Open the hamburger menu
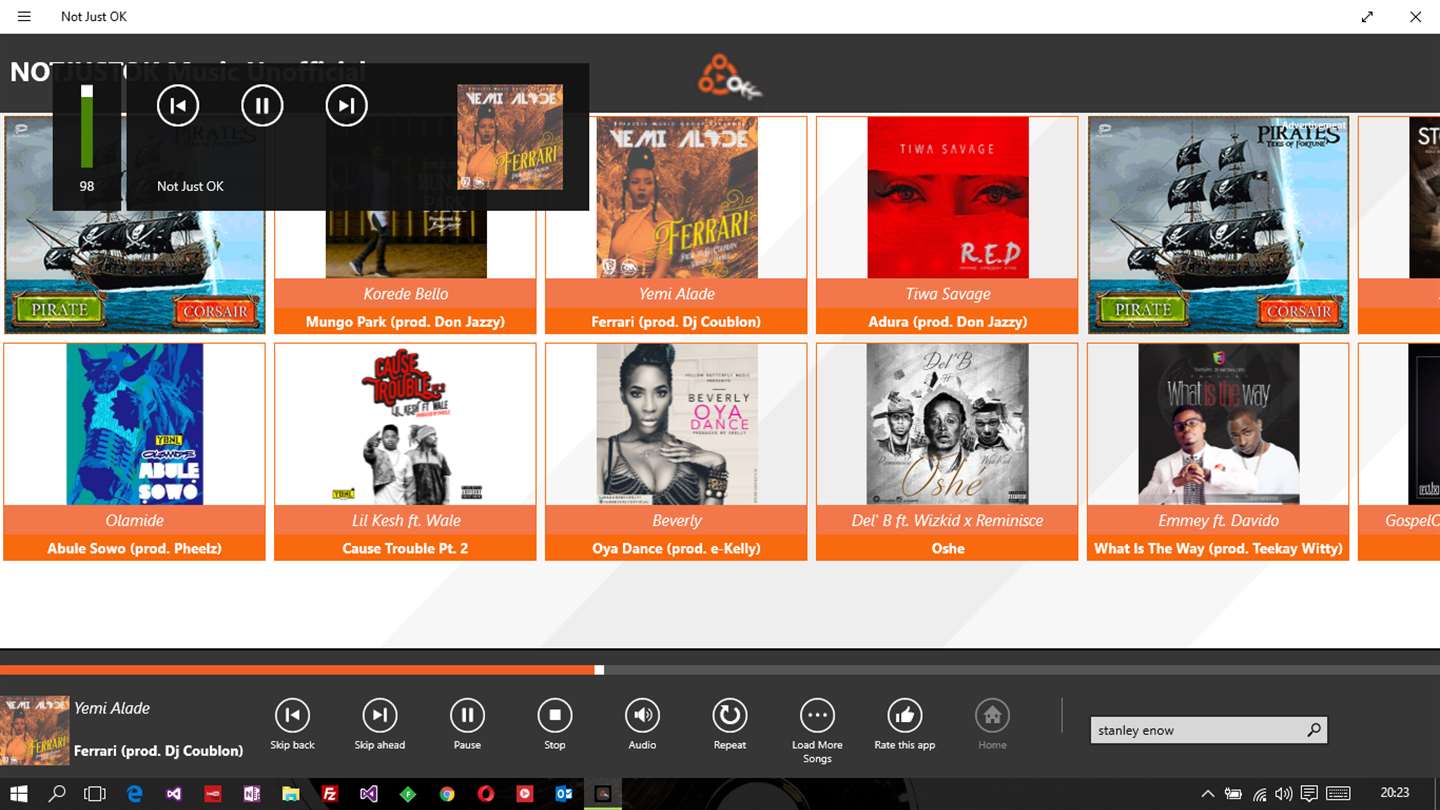Screen dimensions: 1440x810 pyautogui.click(x=24, y=16)
